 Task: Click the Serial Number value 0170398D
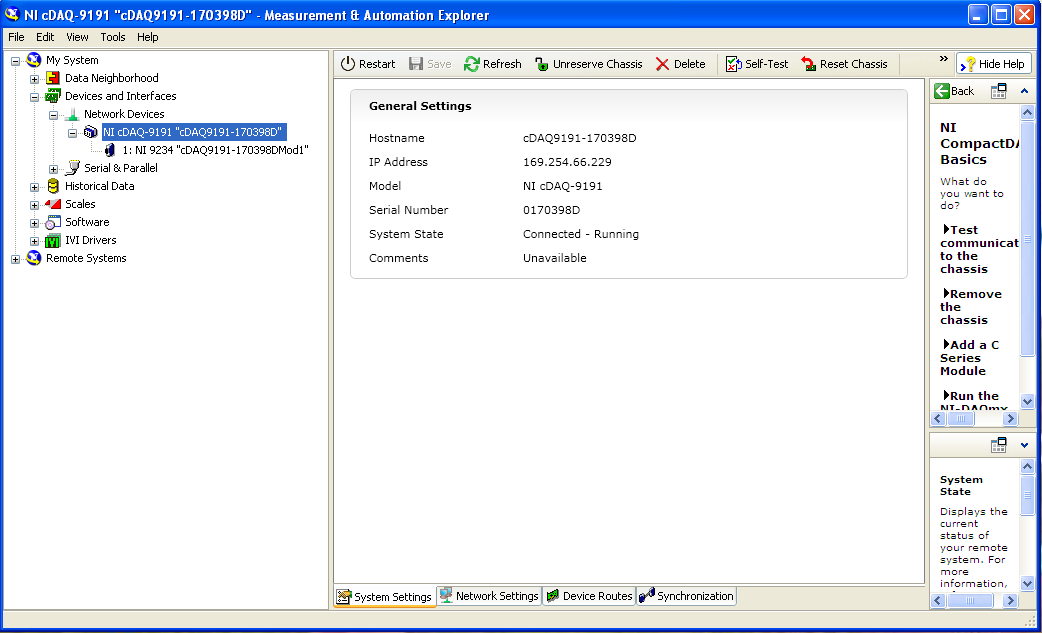pyautogui.click(x=551, y=210)
